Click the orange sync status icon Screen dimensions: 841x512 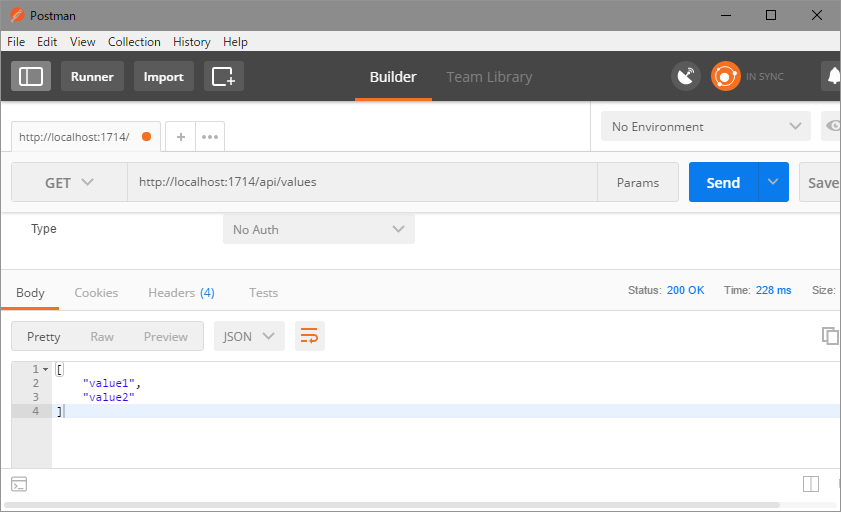(x=725, y=76)
